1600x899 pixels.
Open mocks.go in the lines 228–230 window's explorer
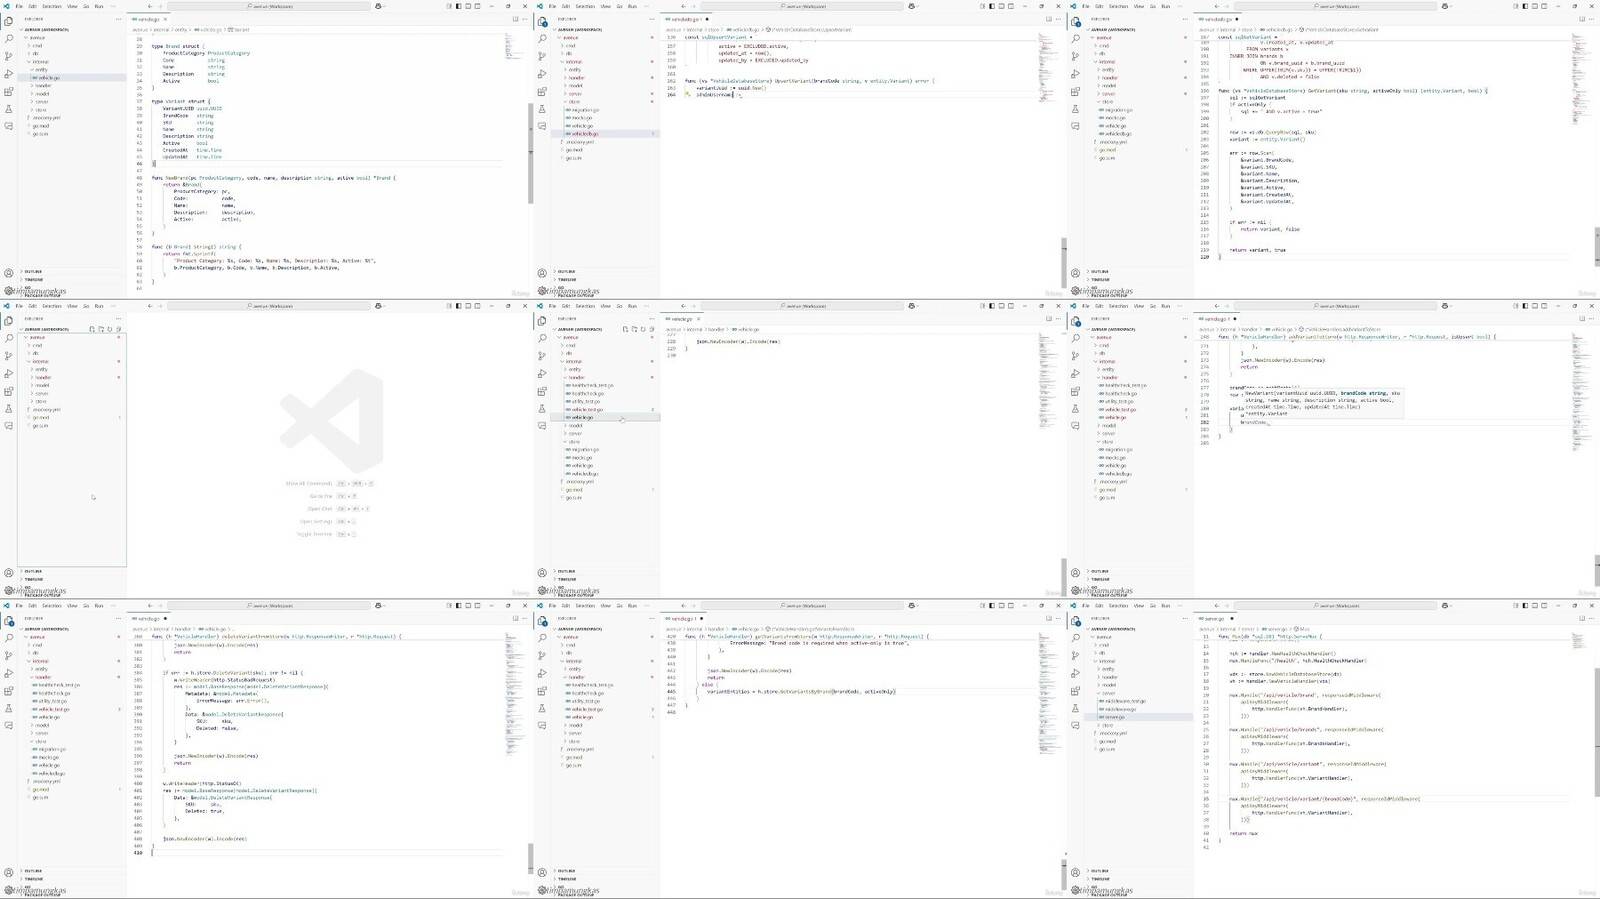point(582,457)
